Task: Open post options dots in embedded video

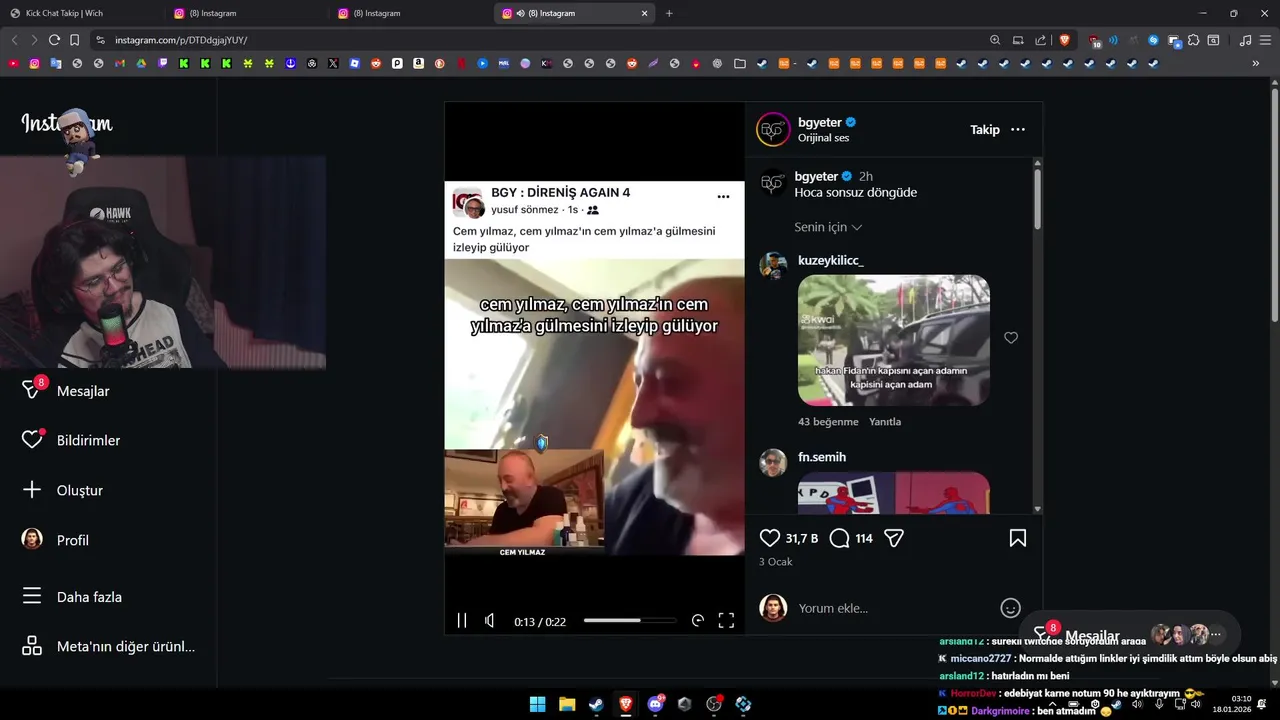Action: 723,197
